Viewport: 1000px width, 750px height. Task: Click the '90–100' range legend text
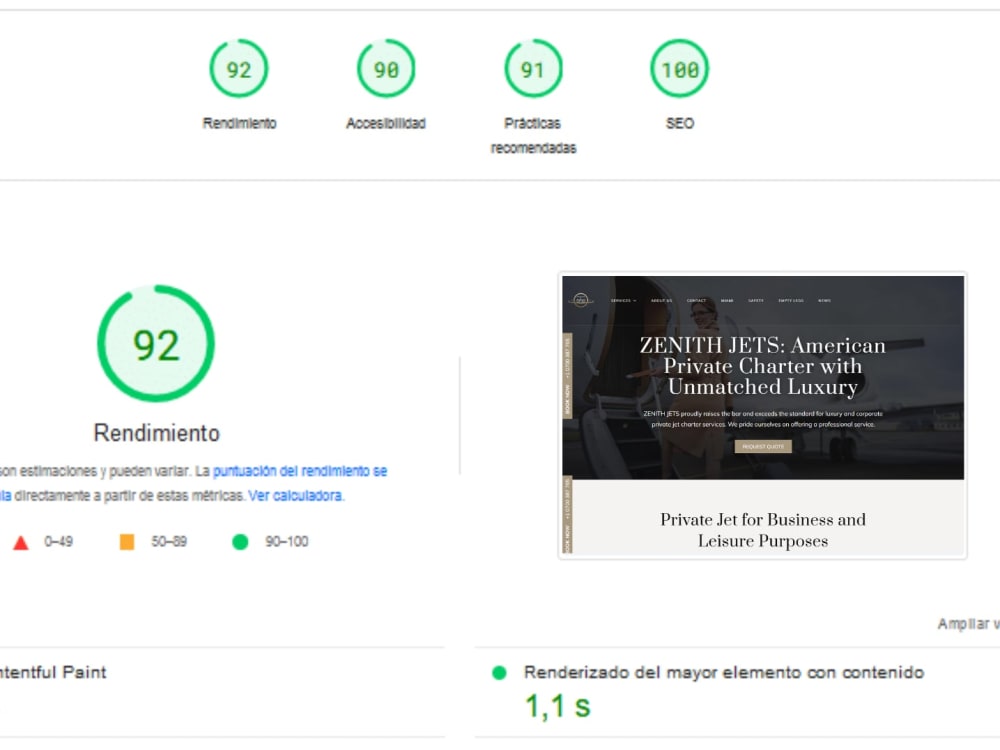(287, 541)
